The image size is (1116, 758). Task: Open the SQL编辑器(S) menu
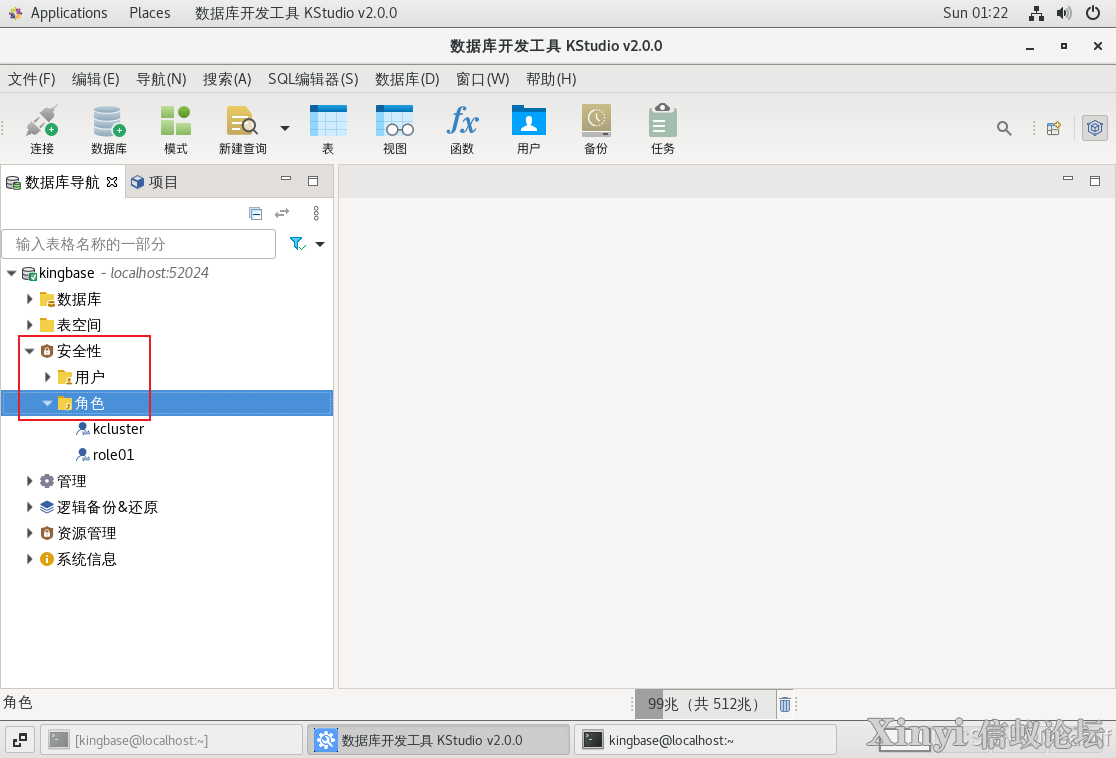313,79
